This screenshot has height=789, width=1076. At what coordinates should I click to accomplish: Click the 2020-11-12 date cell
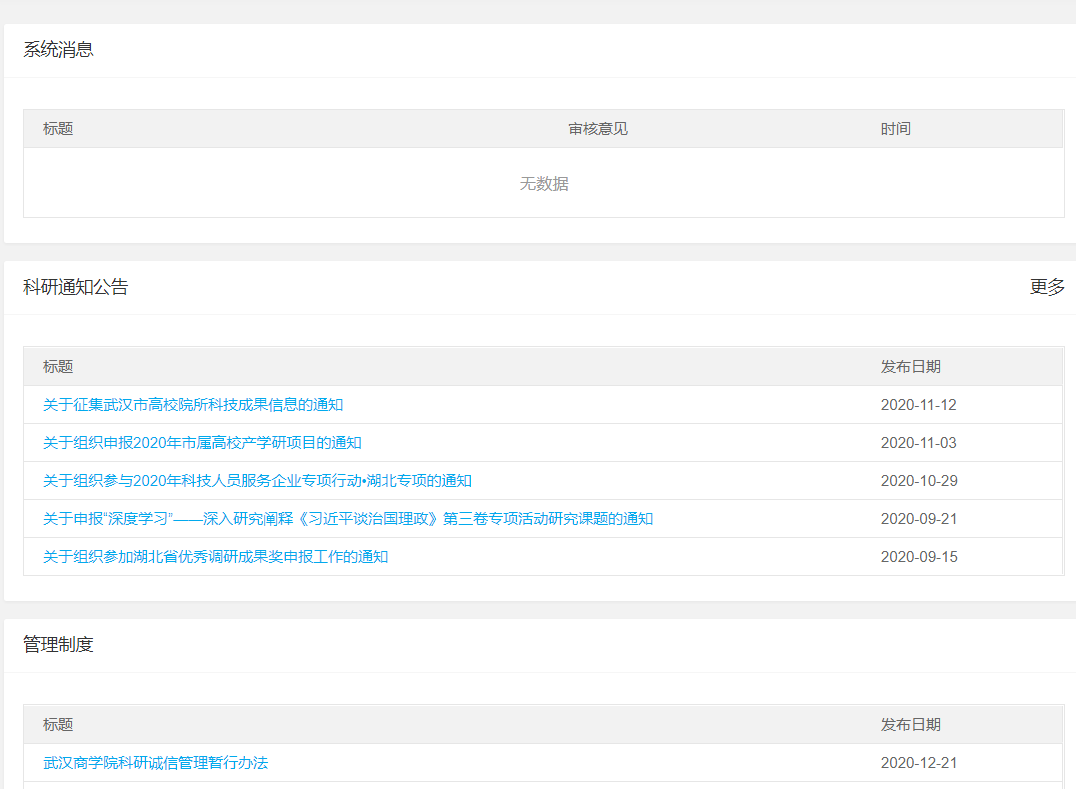click(x=918, y=405)
